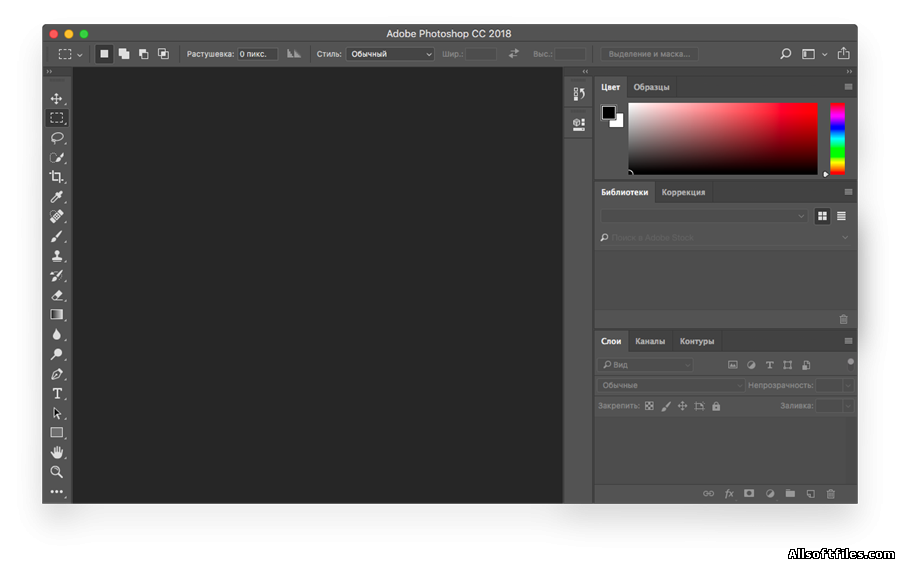Select the Blur tool
This screenshot has height=564, width=900.
click(56, 334)
